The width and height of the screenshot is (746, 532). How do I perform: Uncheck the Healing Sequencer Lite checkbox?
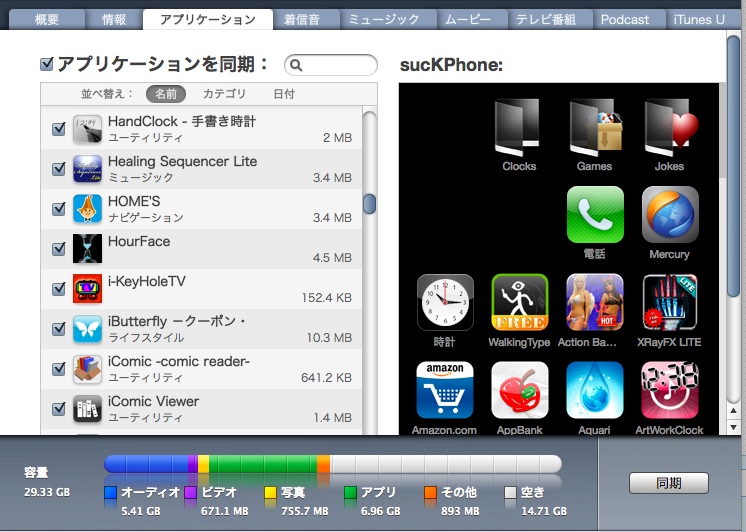[x=59, y=168]
